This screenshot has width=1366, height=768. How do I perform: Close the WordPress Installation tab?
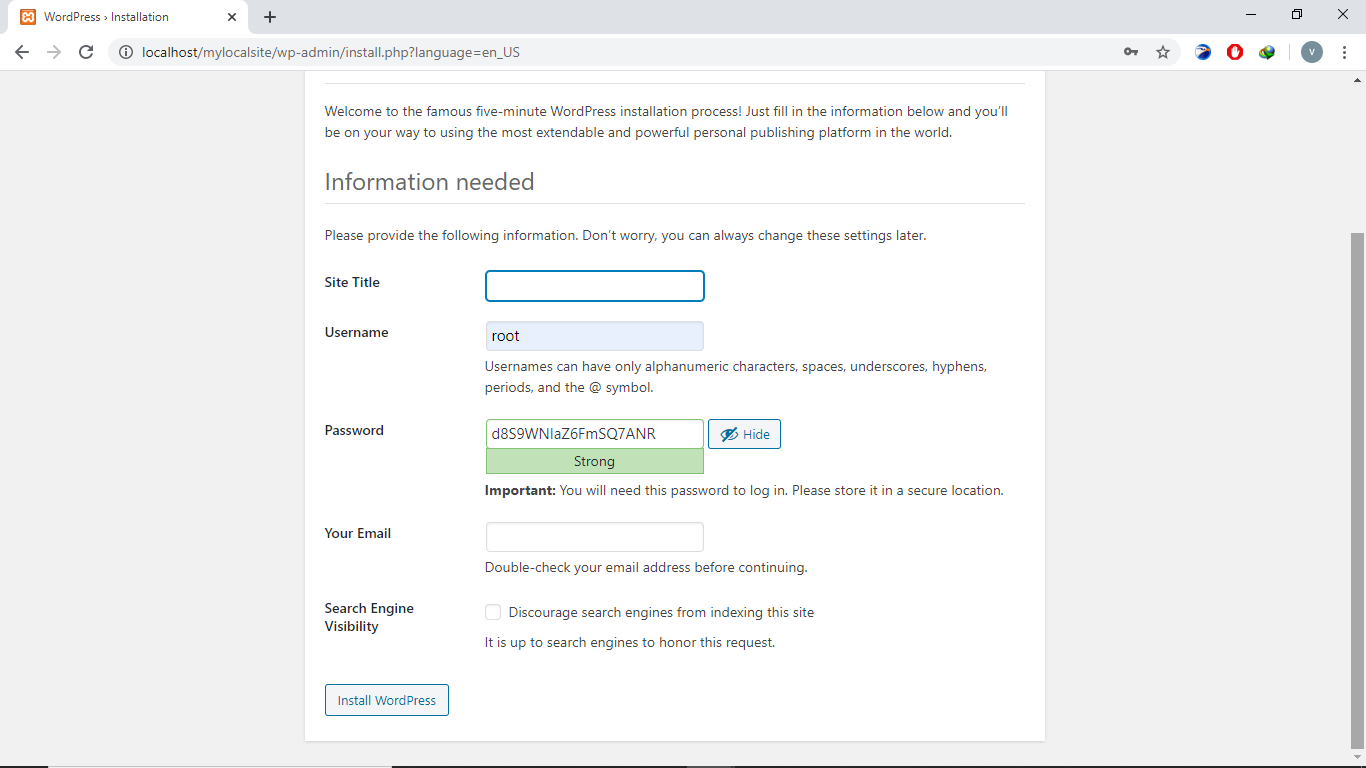232,17
